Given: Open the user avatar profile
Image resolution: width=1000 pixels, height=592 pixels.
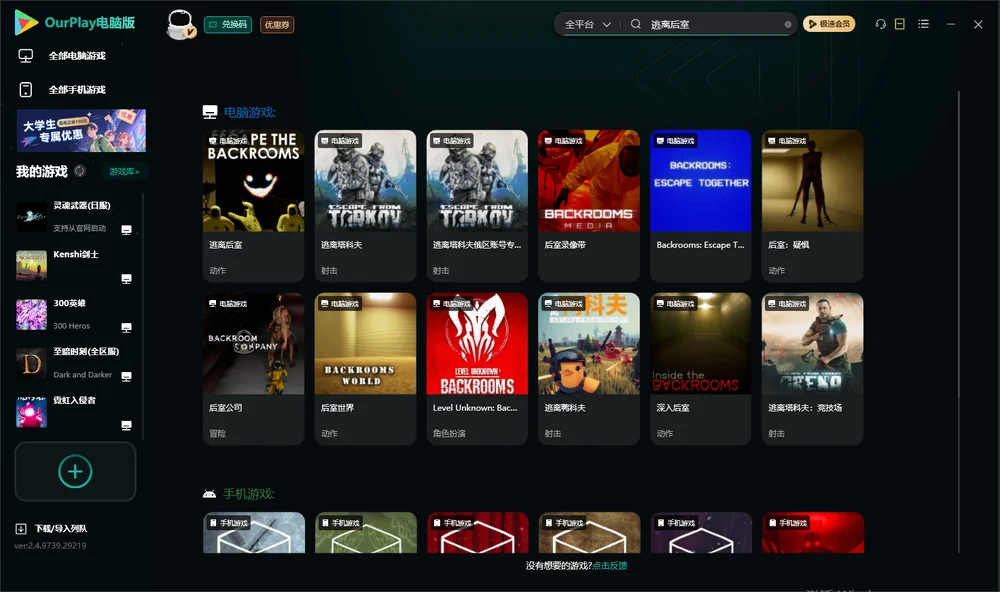Looking at the screenshot, I should [180, 24].
